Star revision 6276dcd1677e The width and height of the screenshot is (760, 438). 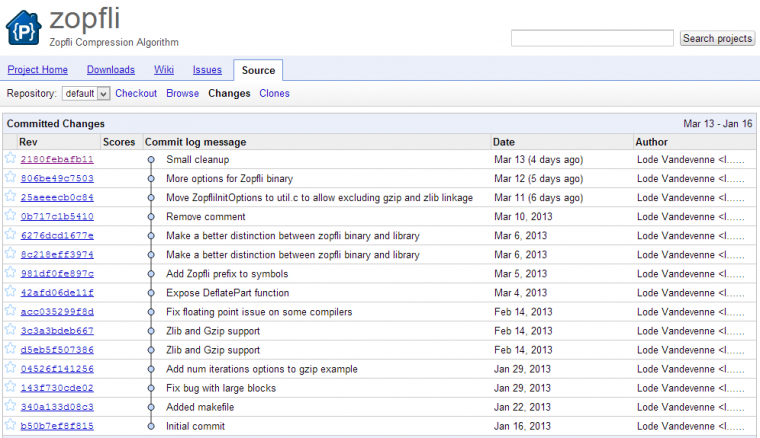click(10, 234)
